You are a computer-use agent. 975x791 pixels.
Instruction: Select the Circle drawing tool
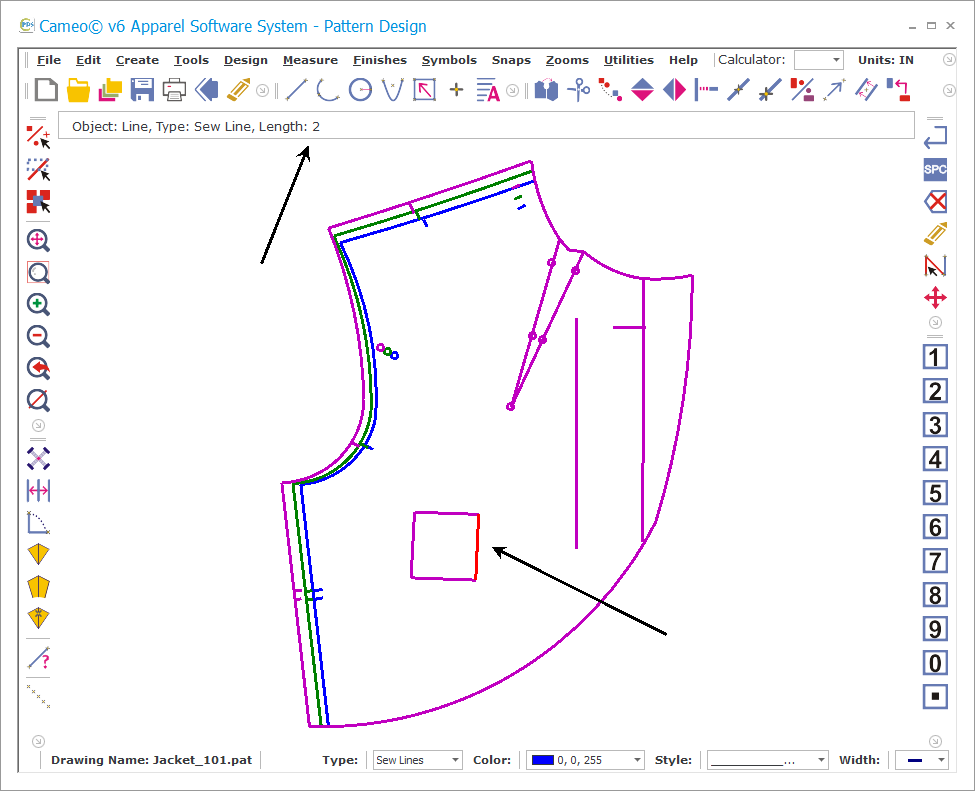[360, 90]
